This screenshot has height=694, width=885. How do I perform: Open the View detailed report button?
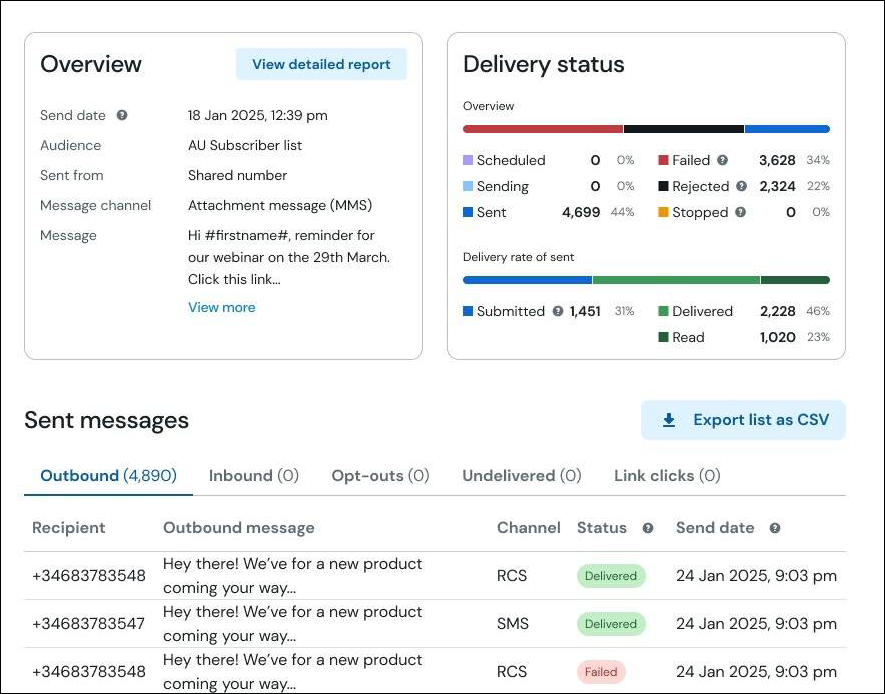point(321,64)
